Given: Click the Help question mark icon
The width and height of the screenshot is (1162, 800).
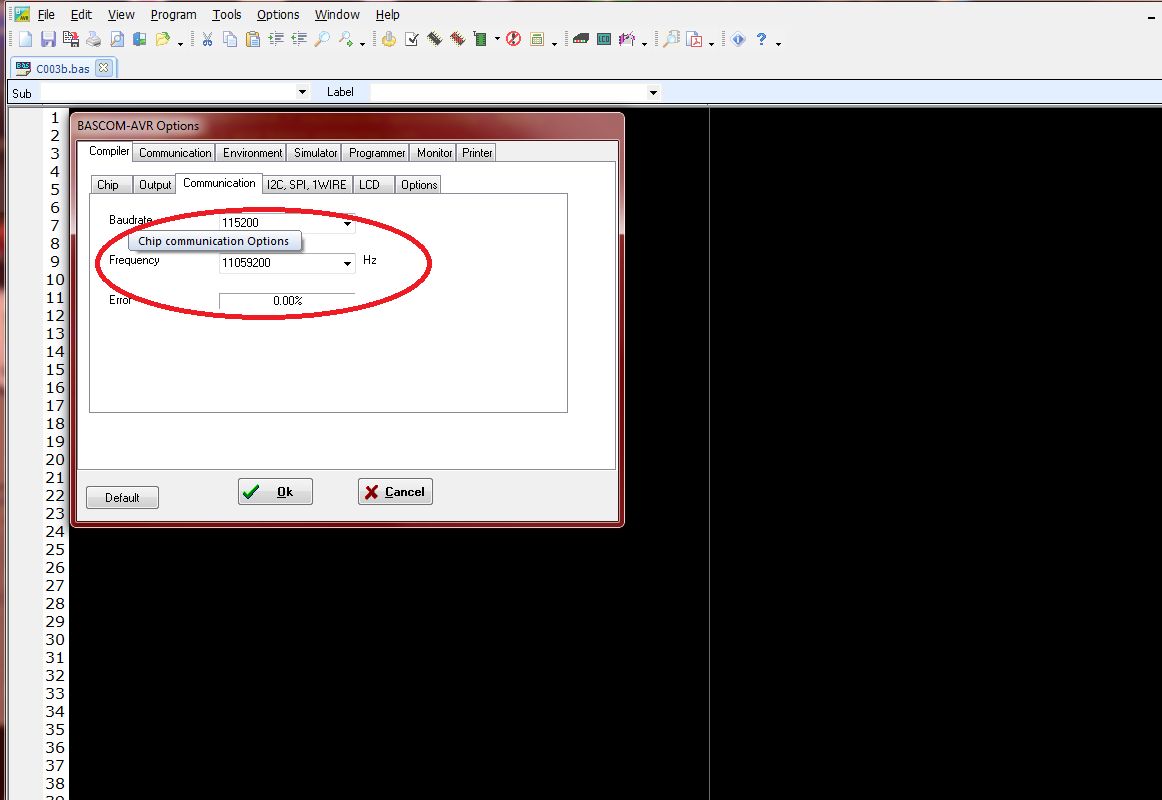Looking at the screenshot, I should click(761, 39).
